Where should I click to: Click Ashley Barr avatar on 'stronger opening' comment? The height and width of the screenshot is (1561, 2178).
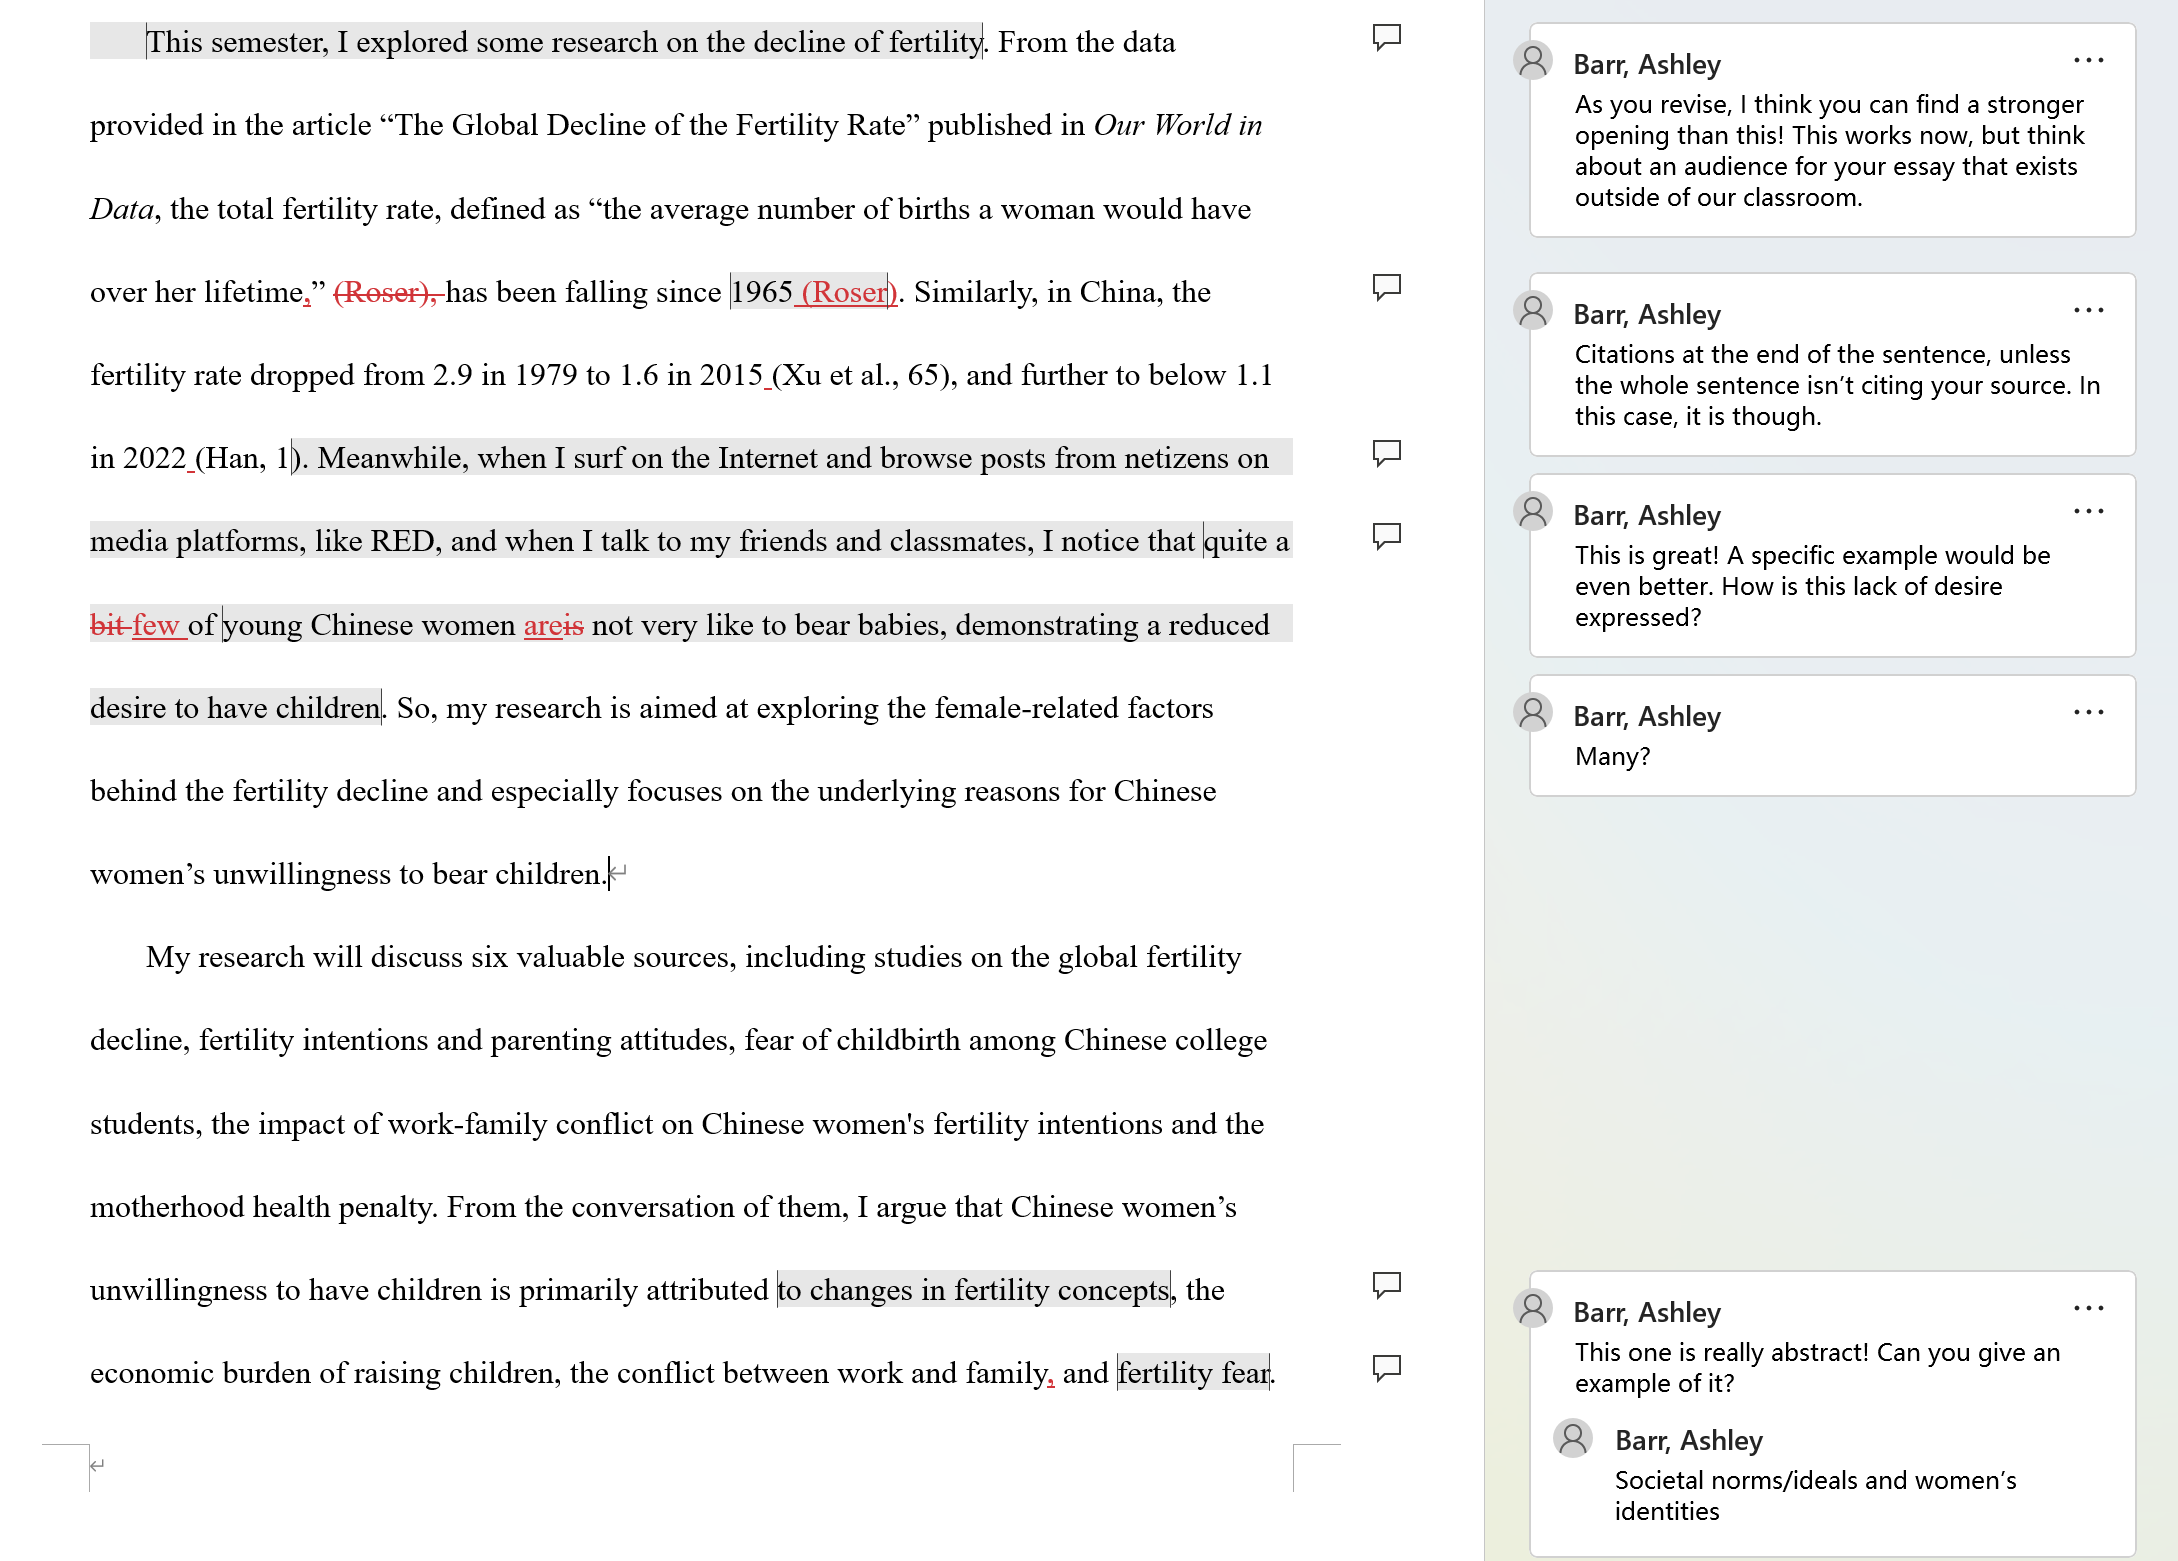coord(1533,61)
